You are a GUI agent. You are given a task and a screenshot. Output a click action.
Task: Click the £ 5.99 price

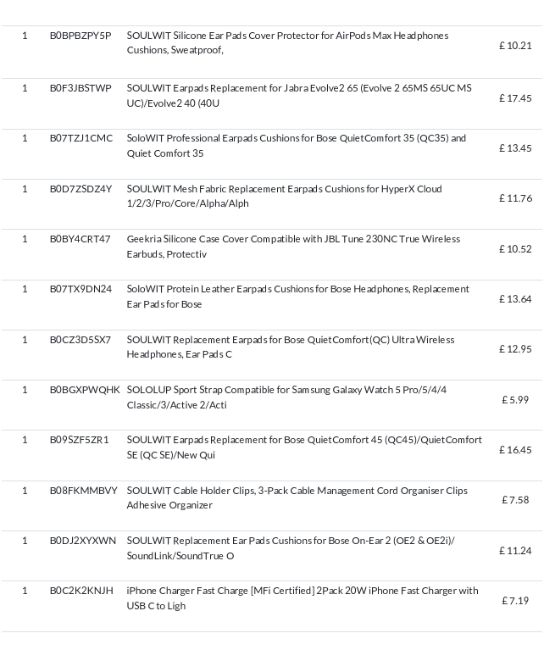pos(515,400)
